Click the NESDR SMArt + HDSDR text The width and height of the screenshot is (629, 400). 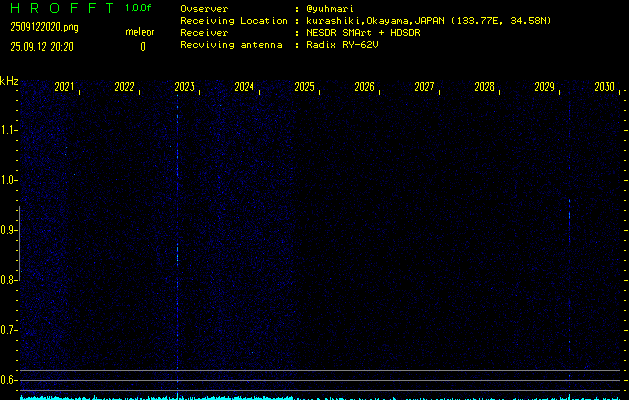click(363, 33)
